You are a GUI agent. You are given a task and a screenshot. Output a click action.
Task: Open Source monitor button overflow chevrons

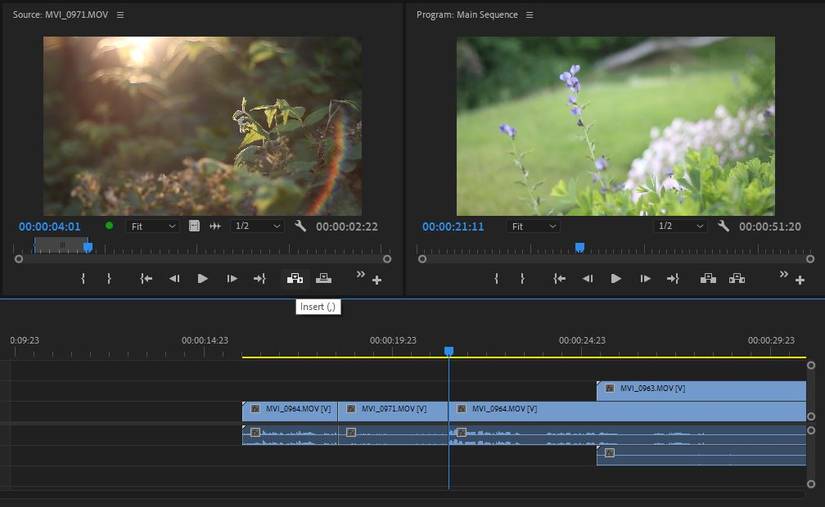pyautogui.click(x=360, y=274)
